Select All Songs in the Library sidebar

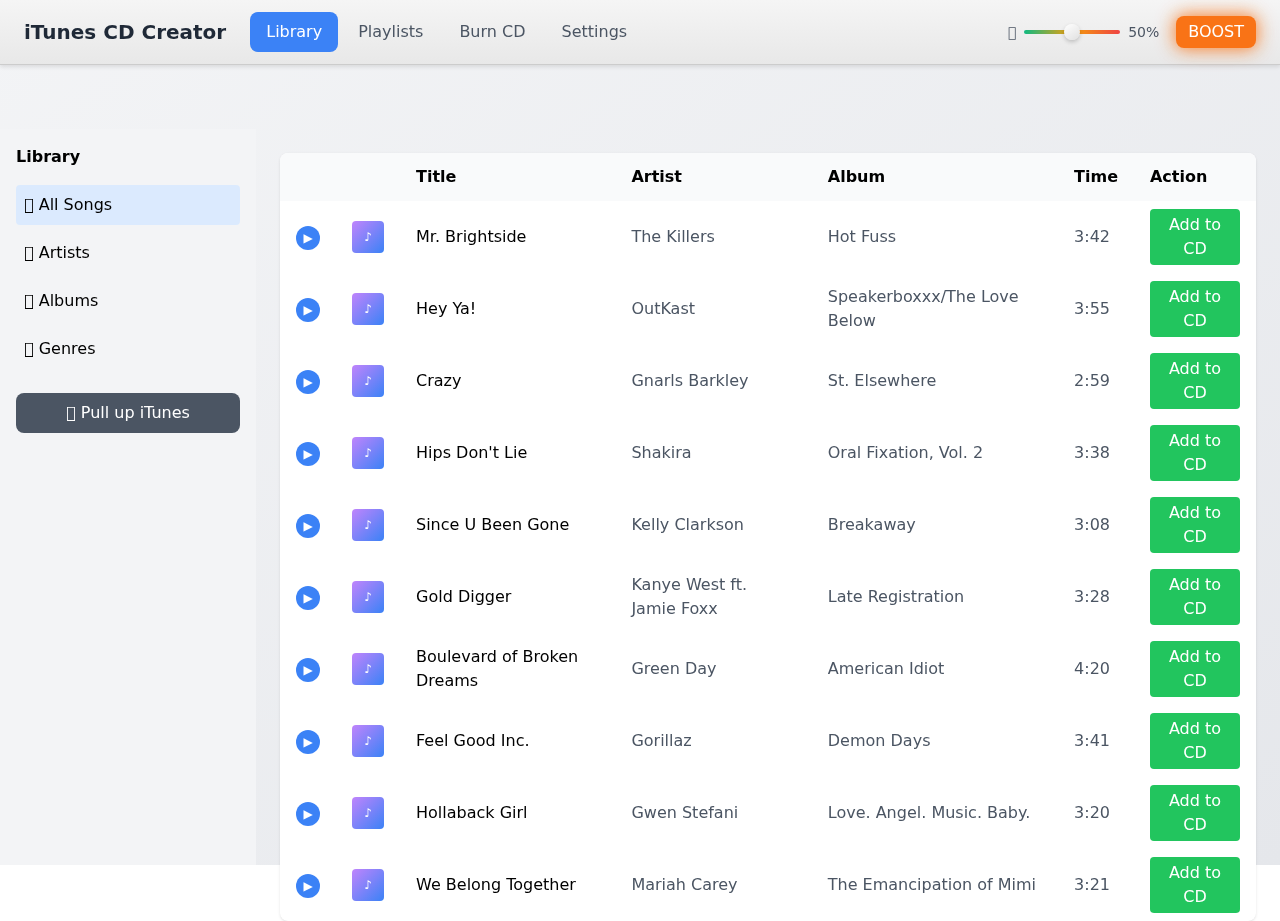tap(127, 205)
